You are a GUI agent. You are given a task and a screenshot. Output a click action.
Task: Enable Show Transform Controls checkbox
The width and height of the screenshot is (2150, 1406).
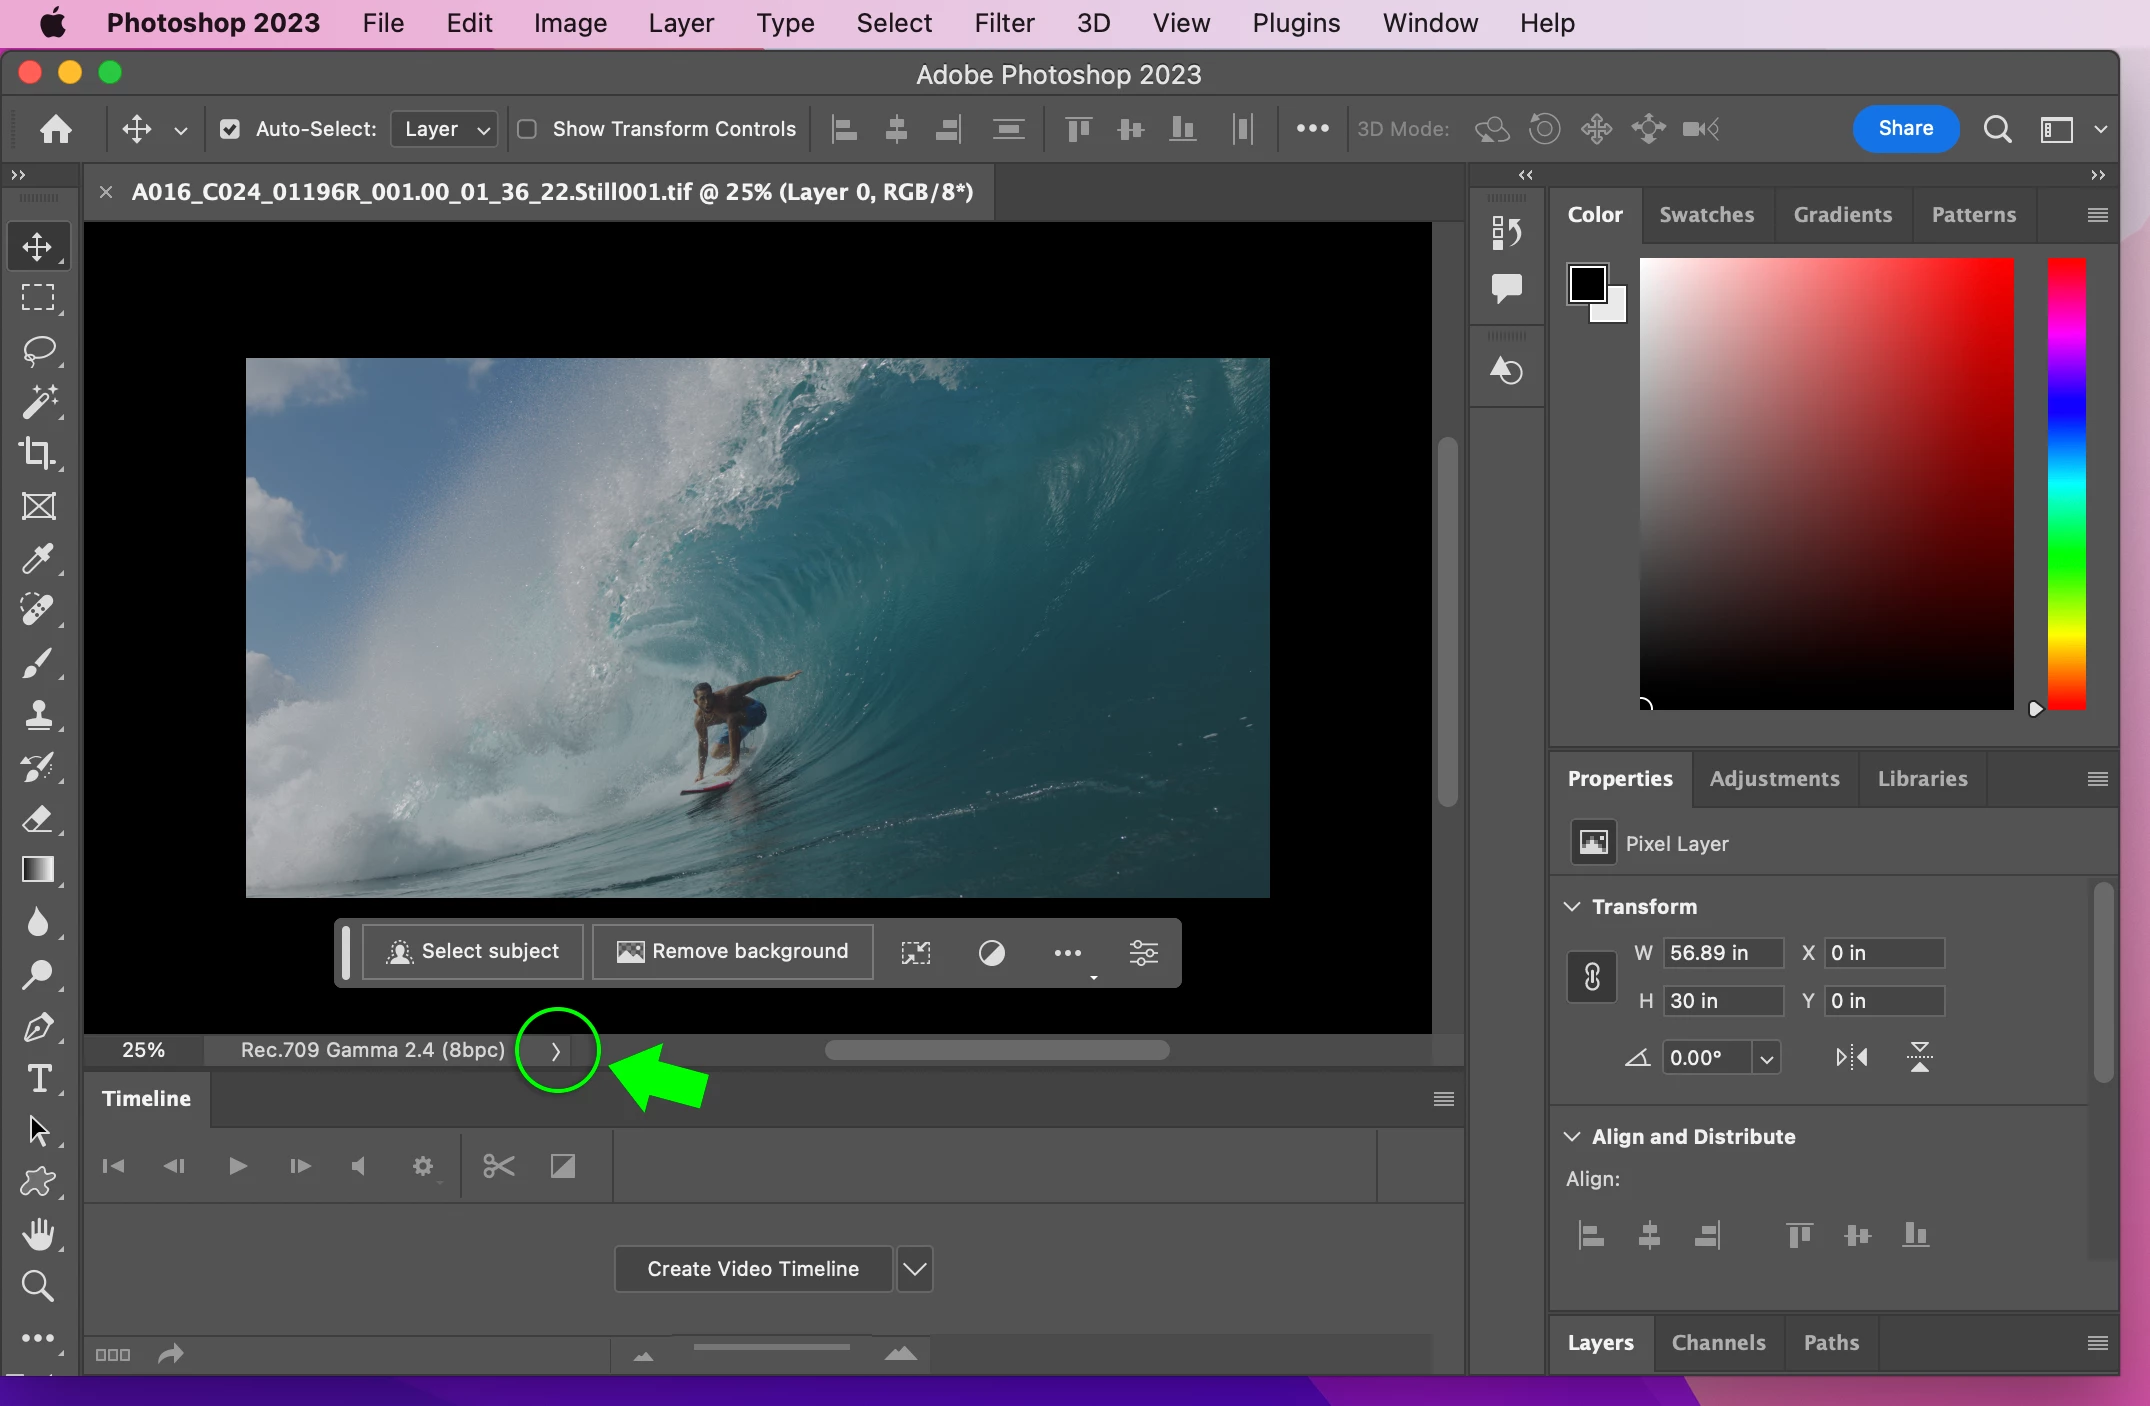(x=527, y=129)
